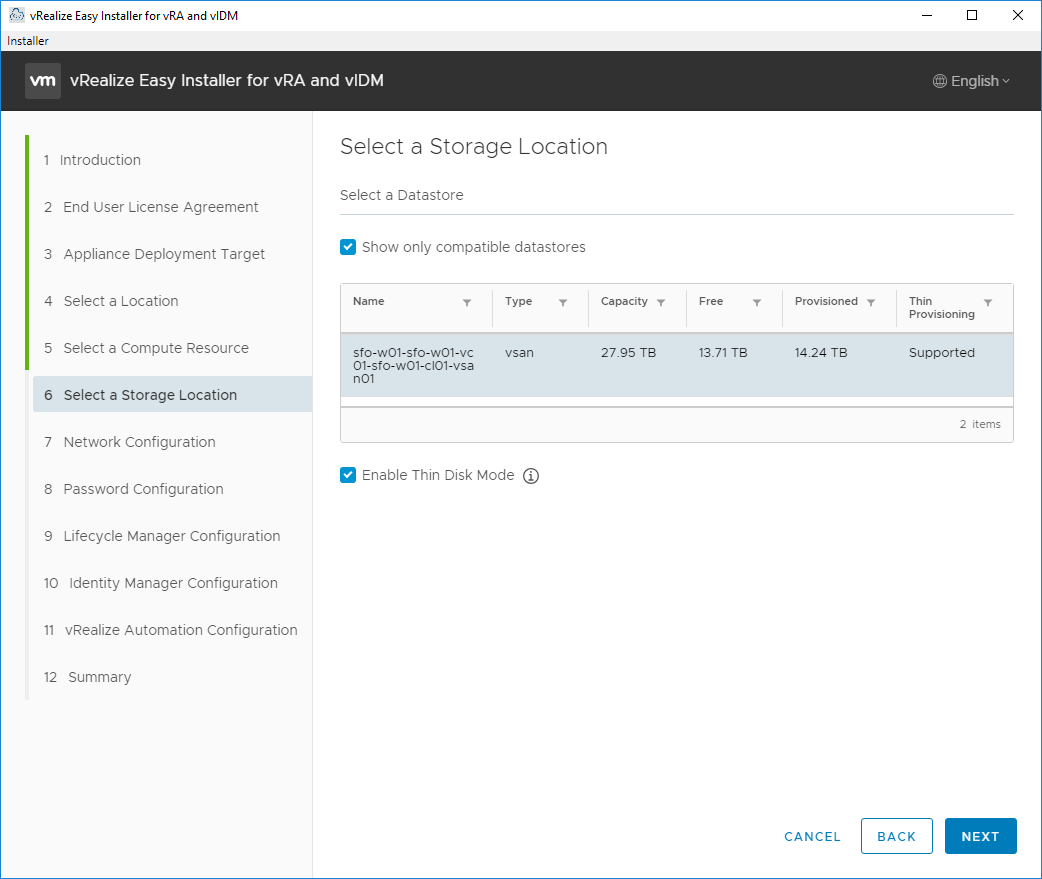Click the Supported thin provisioning cell
This screenshot has height=879, width=1042.
coord(942,353)
